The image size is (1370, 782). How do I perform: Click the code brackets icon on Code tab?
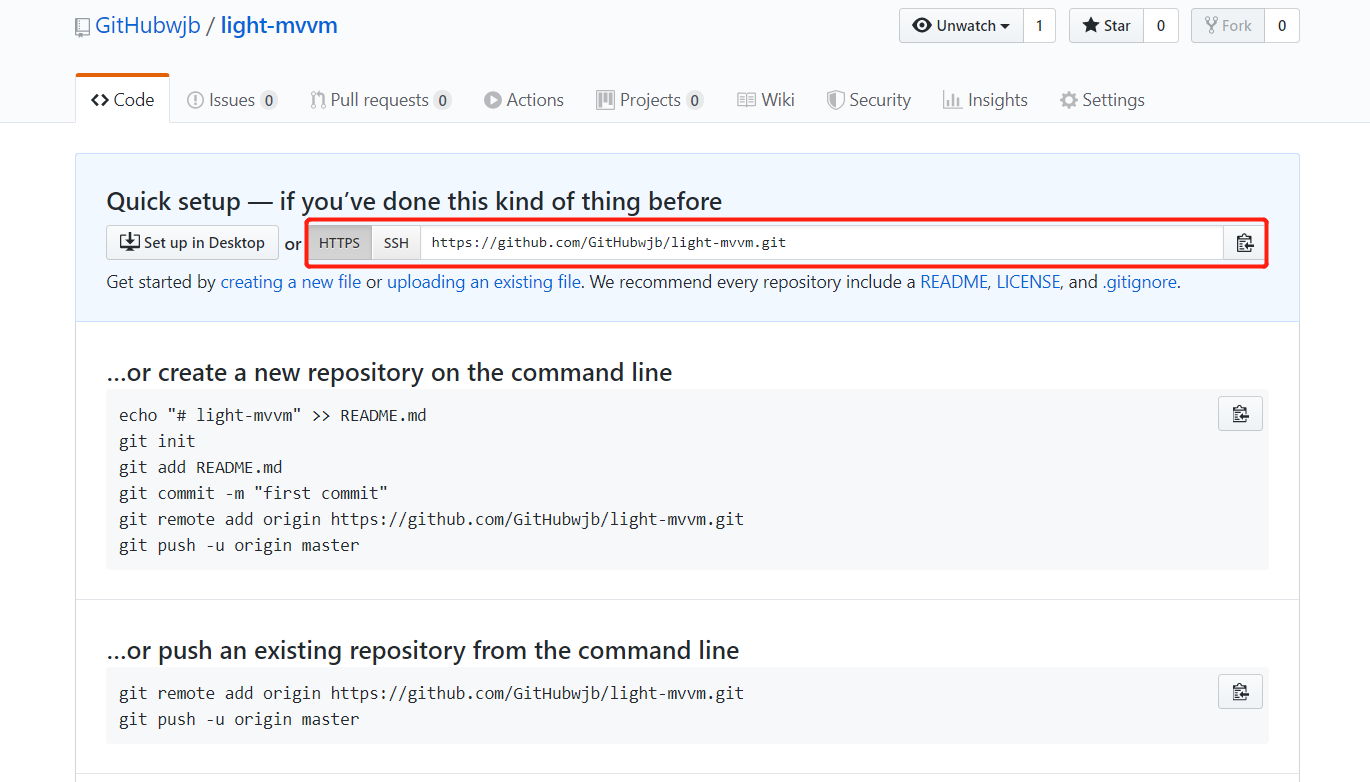point(99,100)
